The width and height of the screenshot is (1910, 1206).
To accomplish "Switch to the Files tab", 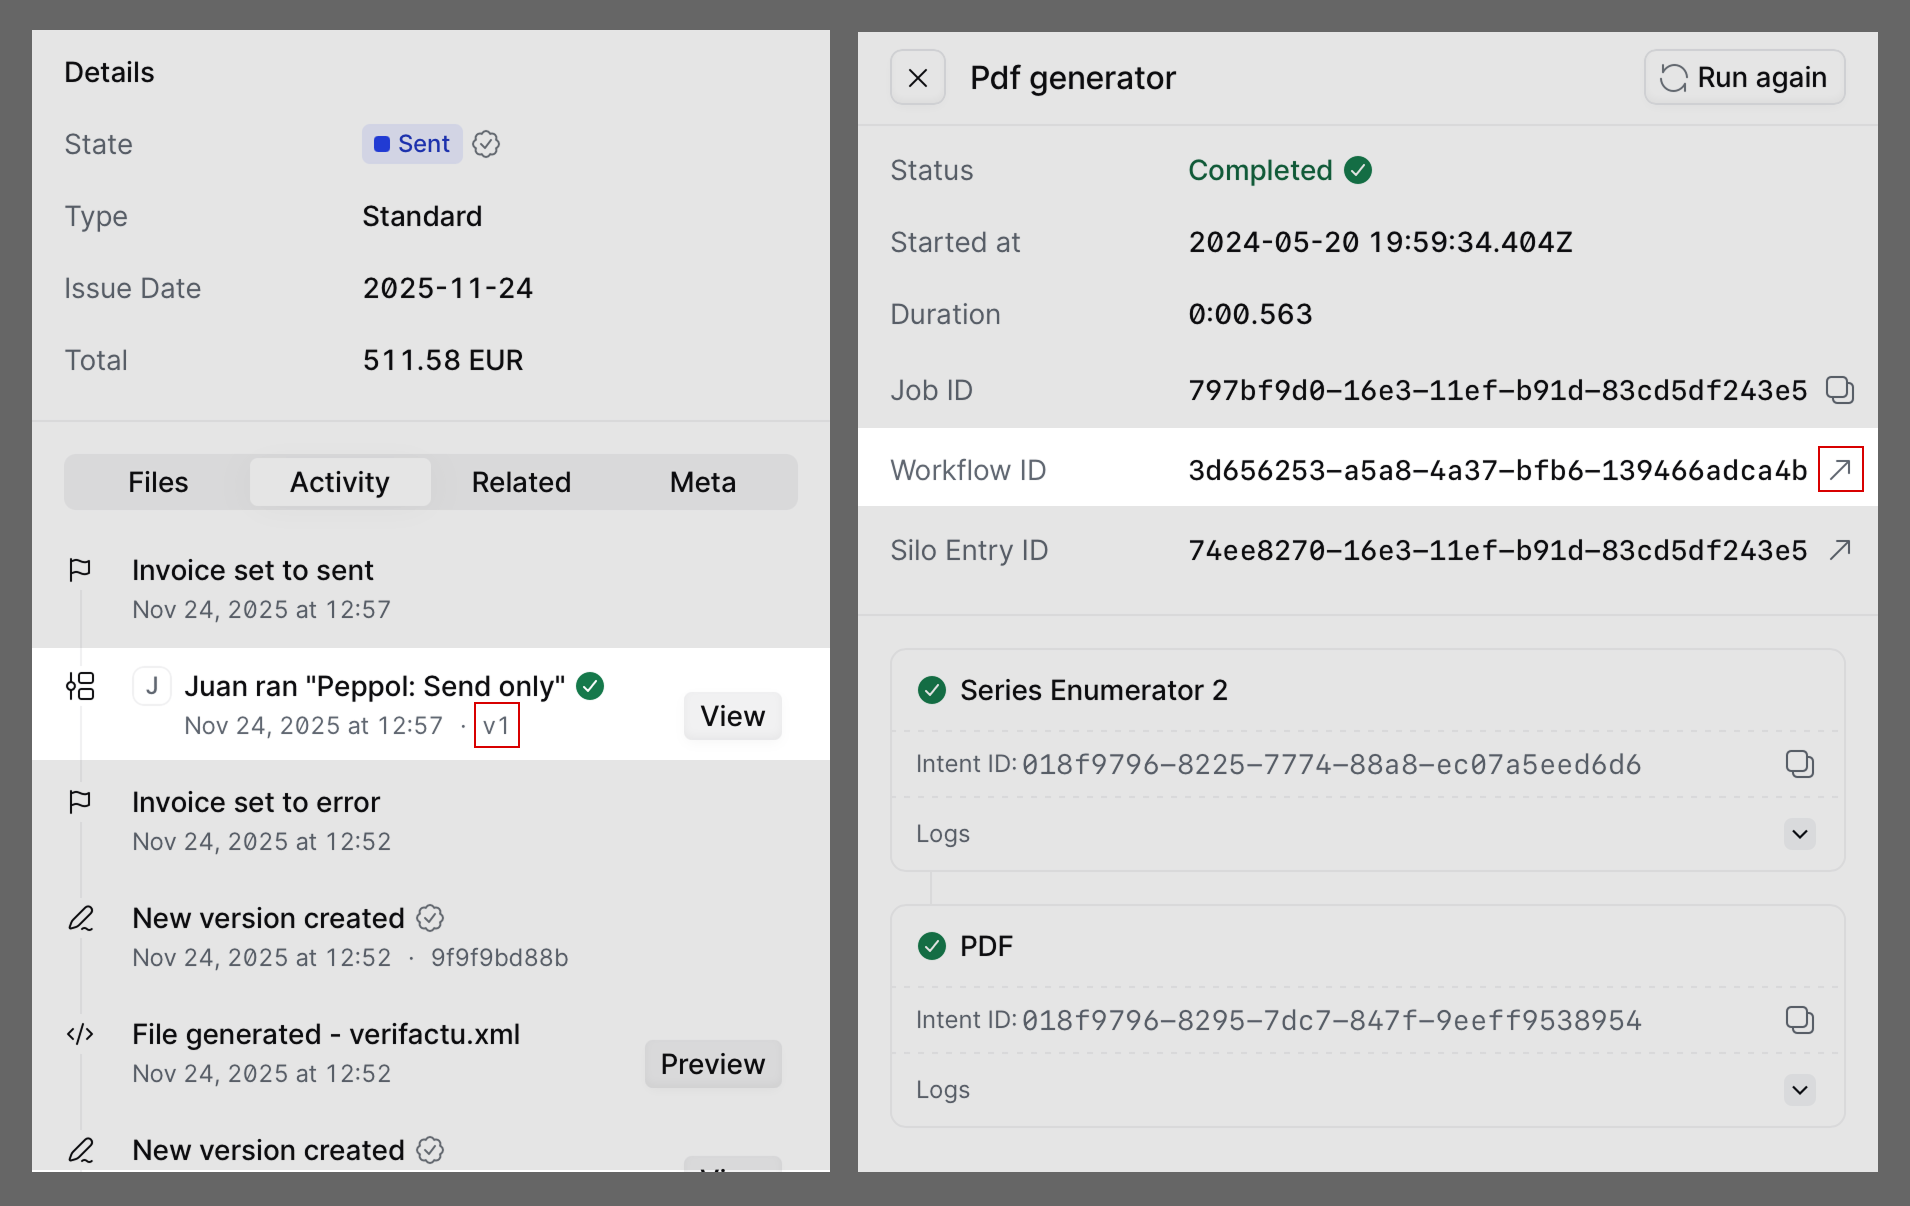I will pos(157,482).
